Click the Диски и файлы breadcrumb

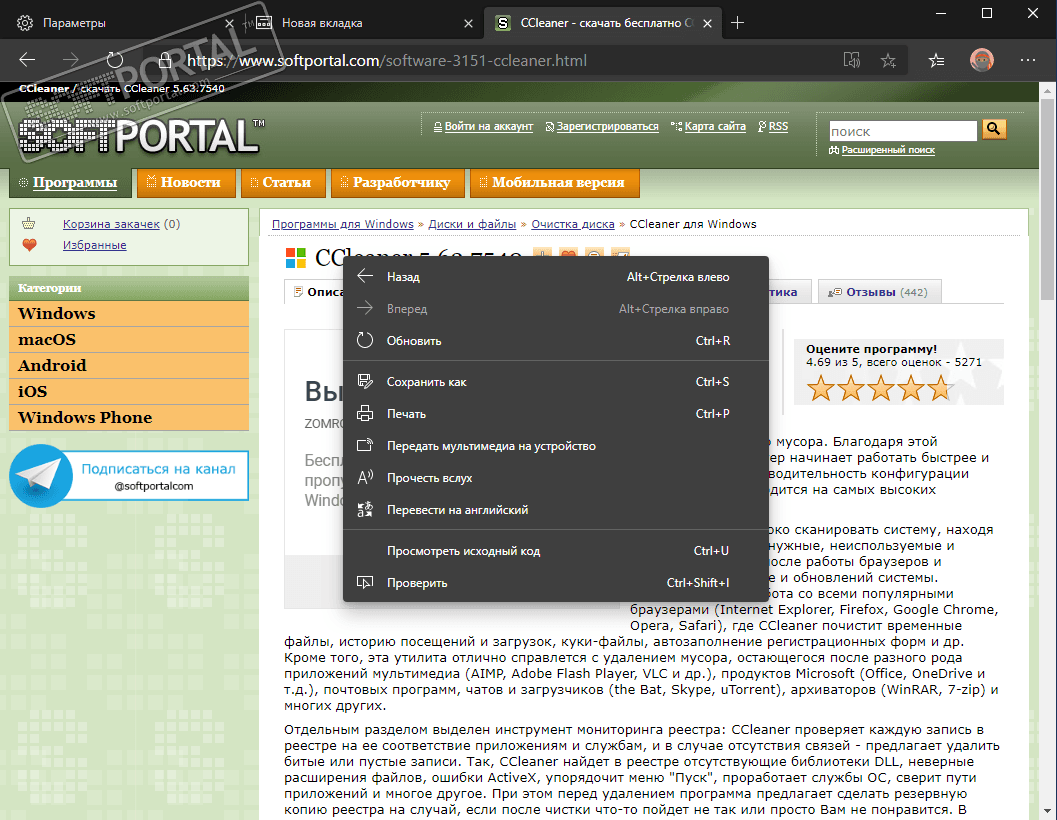point(472,224)
